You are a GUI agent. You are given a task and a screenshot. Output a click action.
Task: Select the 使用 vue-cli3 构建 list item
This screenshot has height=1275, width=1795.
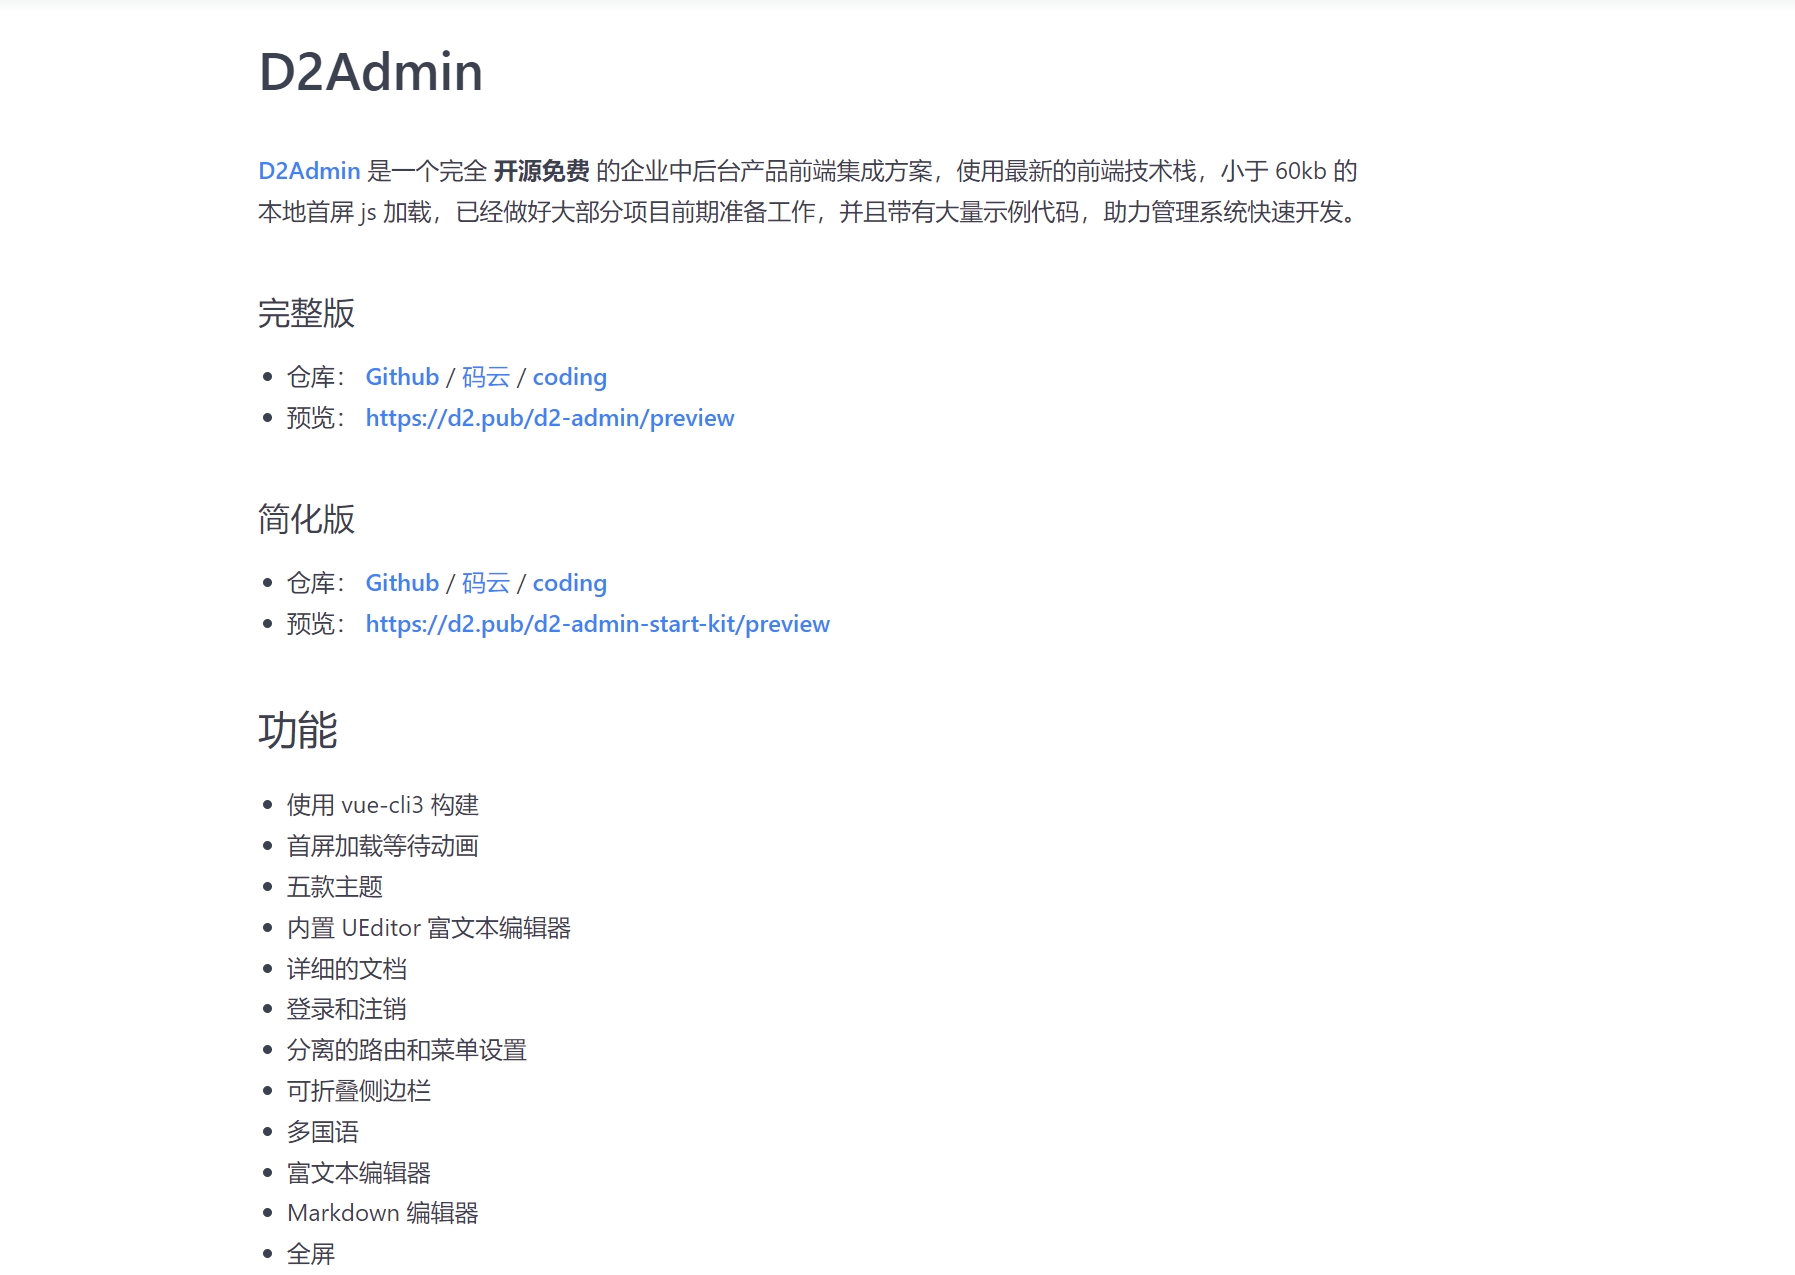(x=383, y=804)
